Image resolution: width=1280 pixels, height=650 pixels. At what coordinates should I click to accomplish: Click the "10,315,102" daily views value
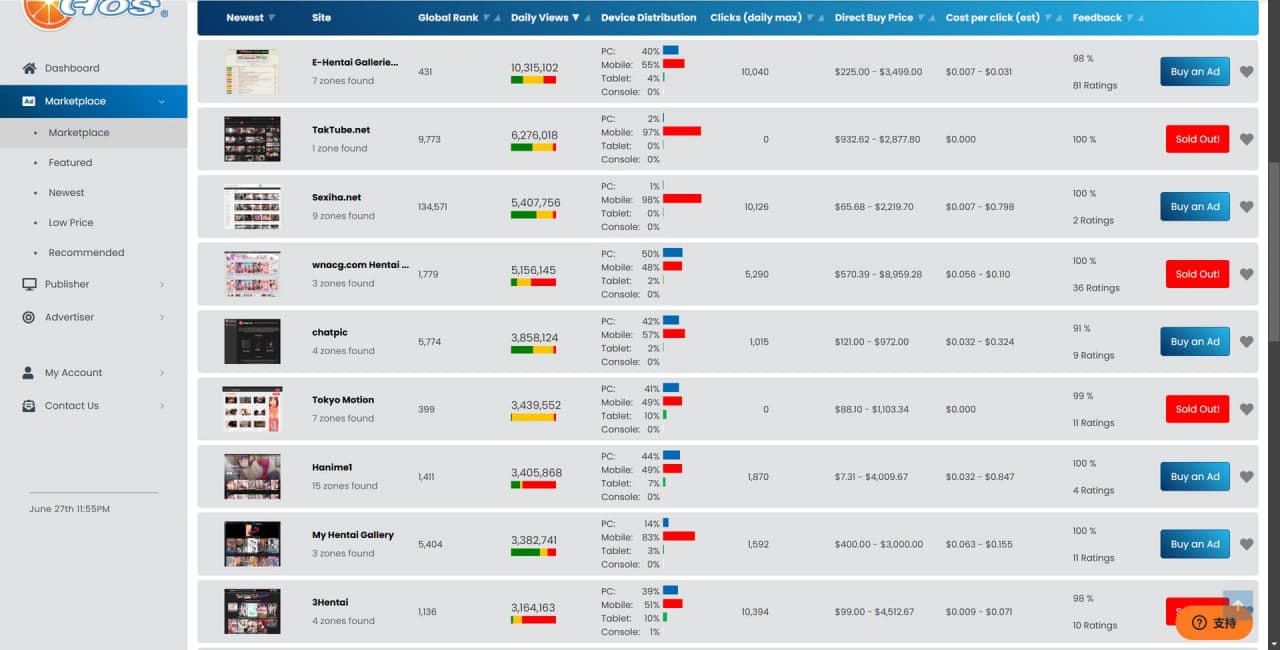point(534,68)
